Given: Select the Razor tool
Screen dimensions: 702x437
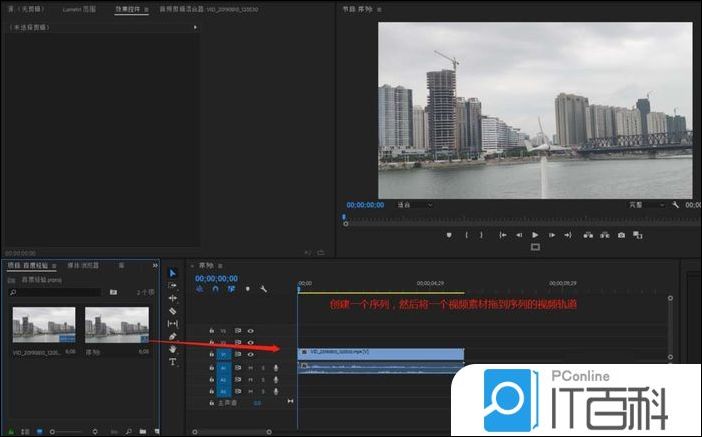Looking at the screenshot, I should (x=172, y=311).
